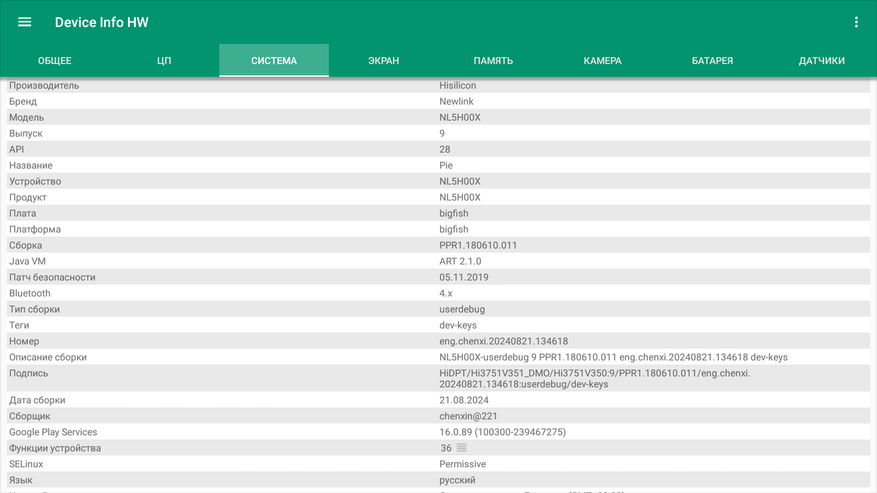This screenshot has height=493, width=877.
Task: Select the Бренд row label
Action: 23,101
